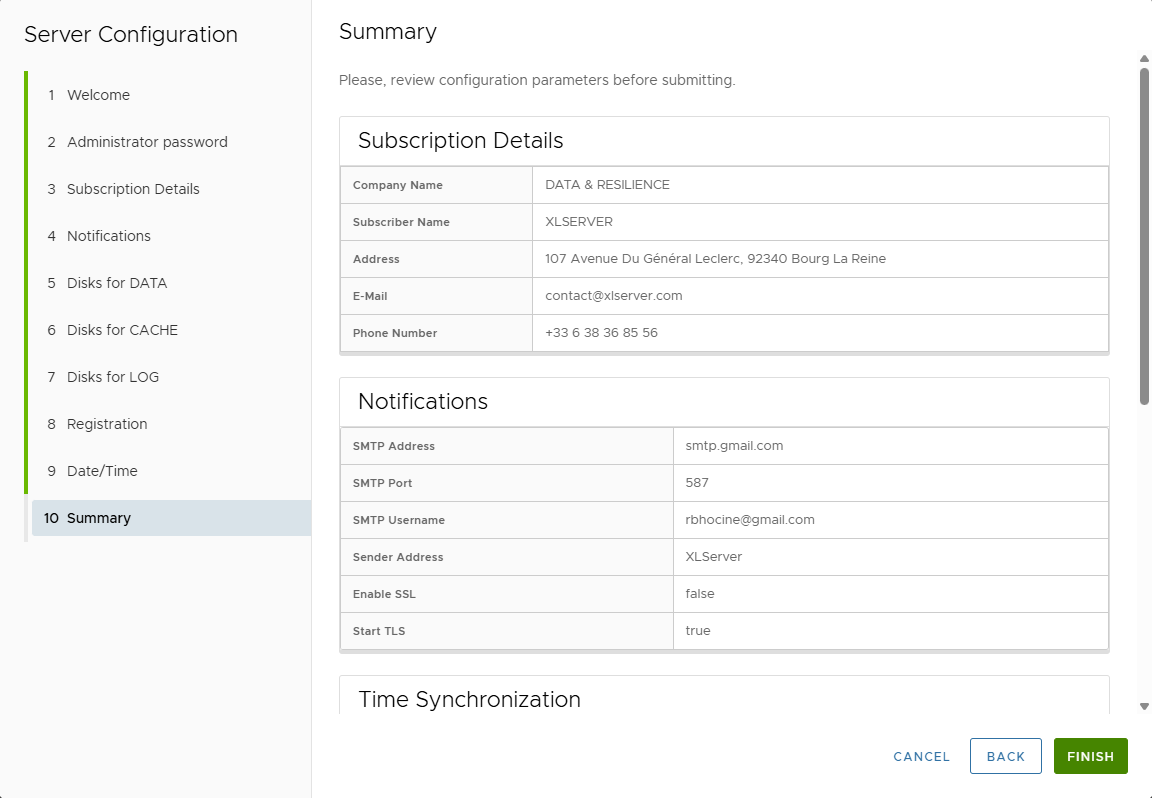The height and width of the screenshot is (798, 1152).
Task: Click the Subscription Details section heading
Action: coord(461,140)
